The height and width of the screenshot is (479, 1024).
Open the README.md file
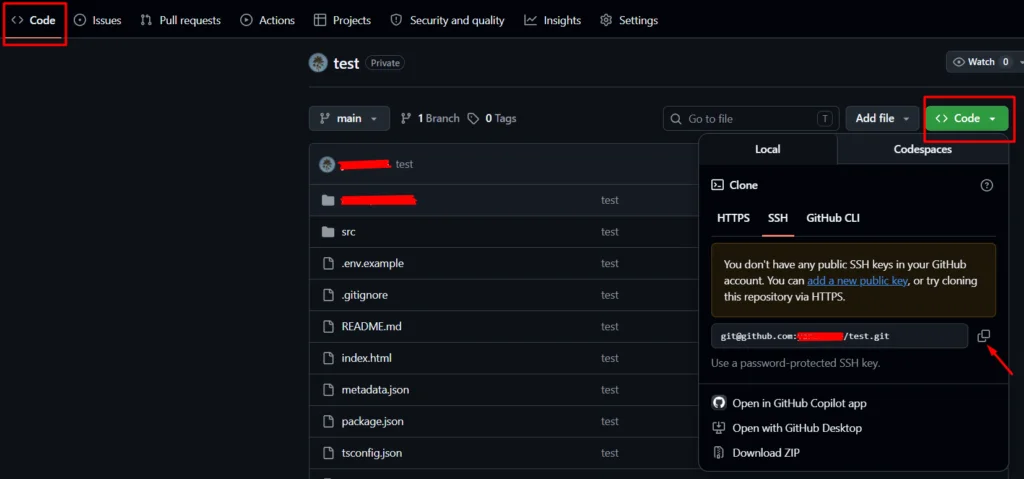pos(371,326)
